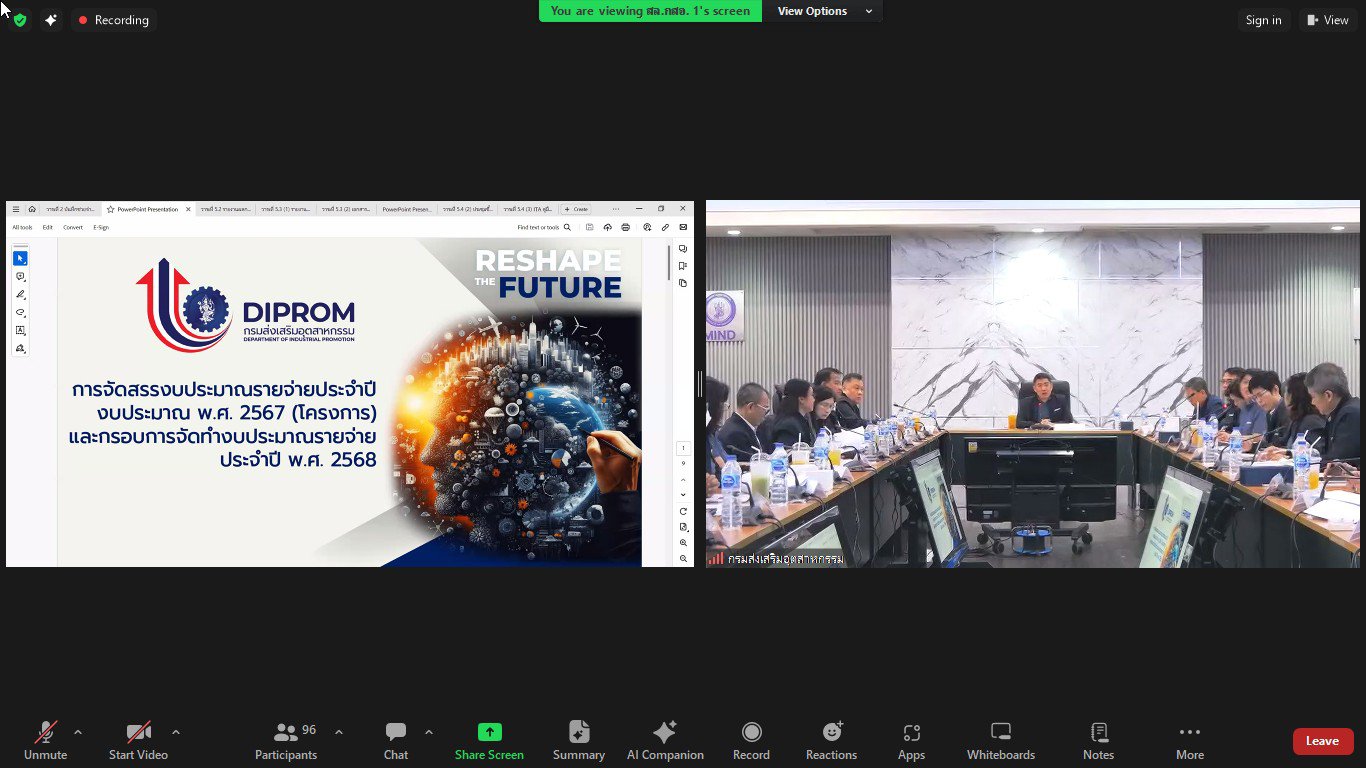Open the Reactions menu
The width and height of the screenshot is (1366, 768).
click(x=831, y=741)
